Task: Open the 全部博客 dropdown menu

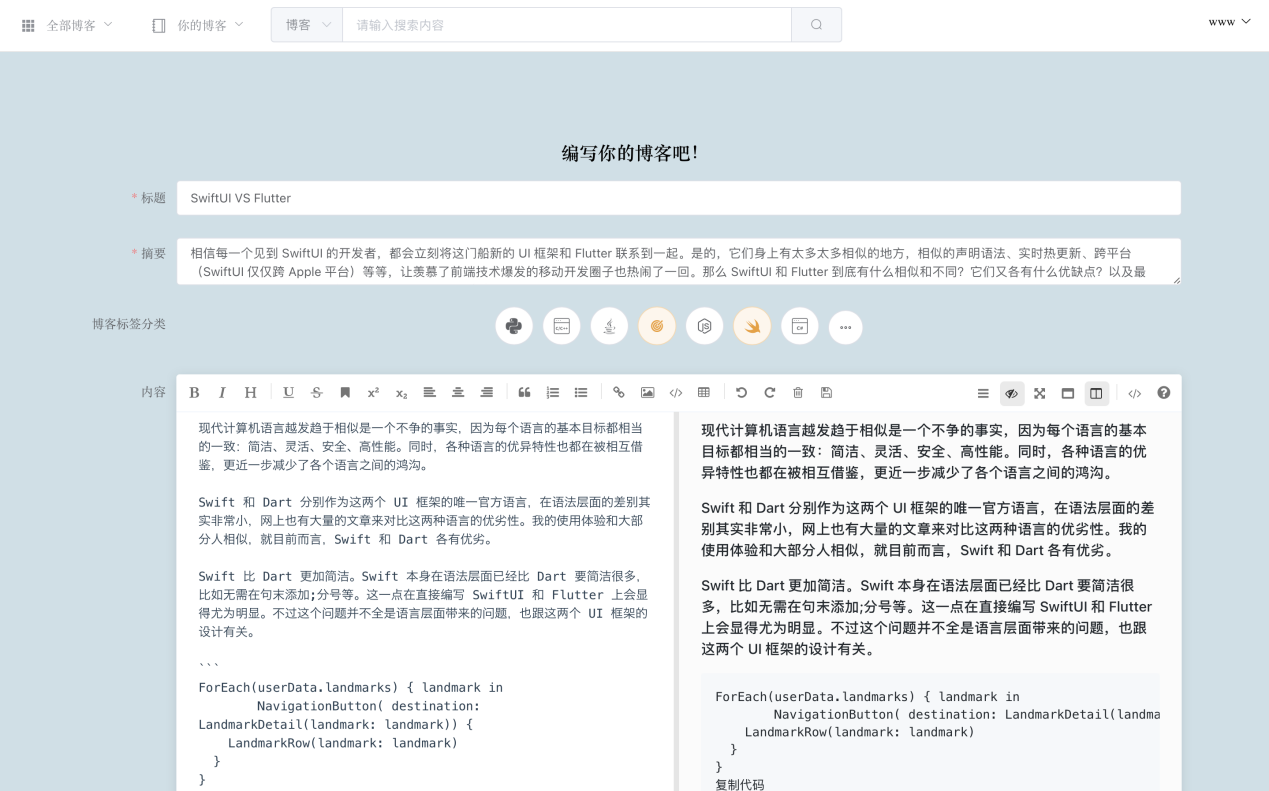Action: click(80, 25)
